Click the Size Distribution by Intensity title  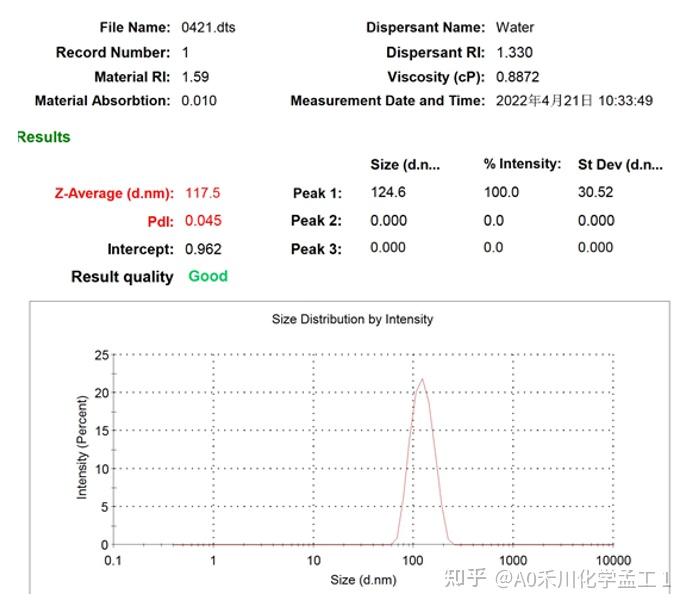coord(352,319)
